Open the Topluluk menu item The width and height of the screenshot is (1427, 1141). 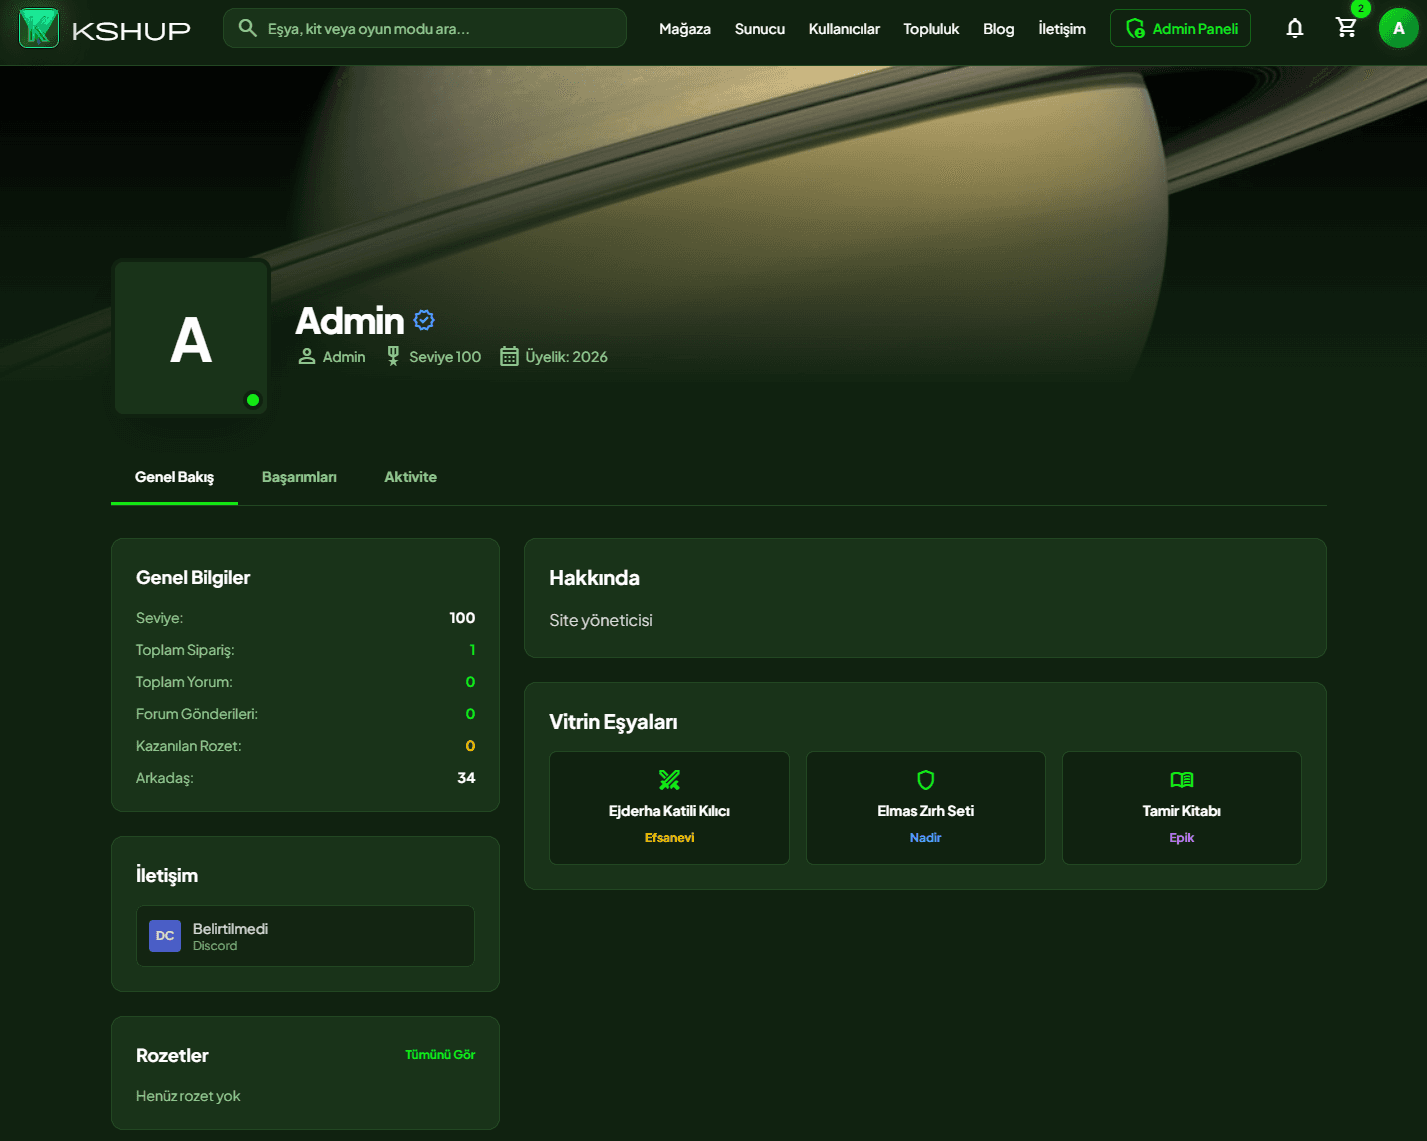[931, 29]
